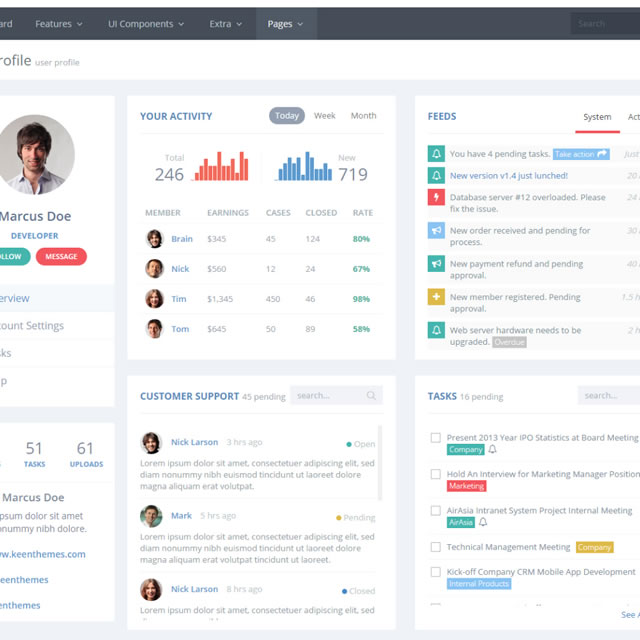Screen dimensions: 640x640
Task: Click the red Total bar chart
Action: click(221, 166)
